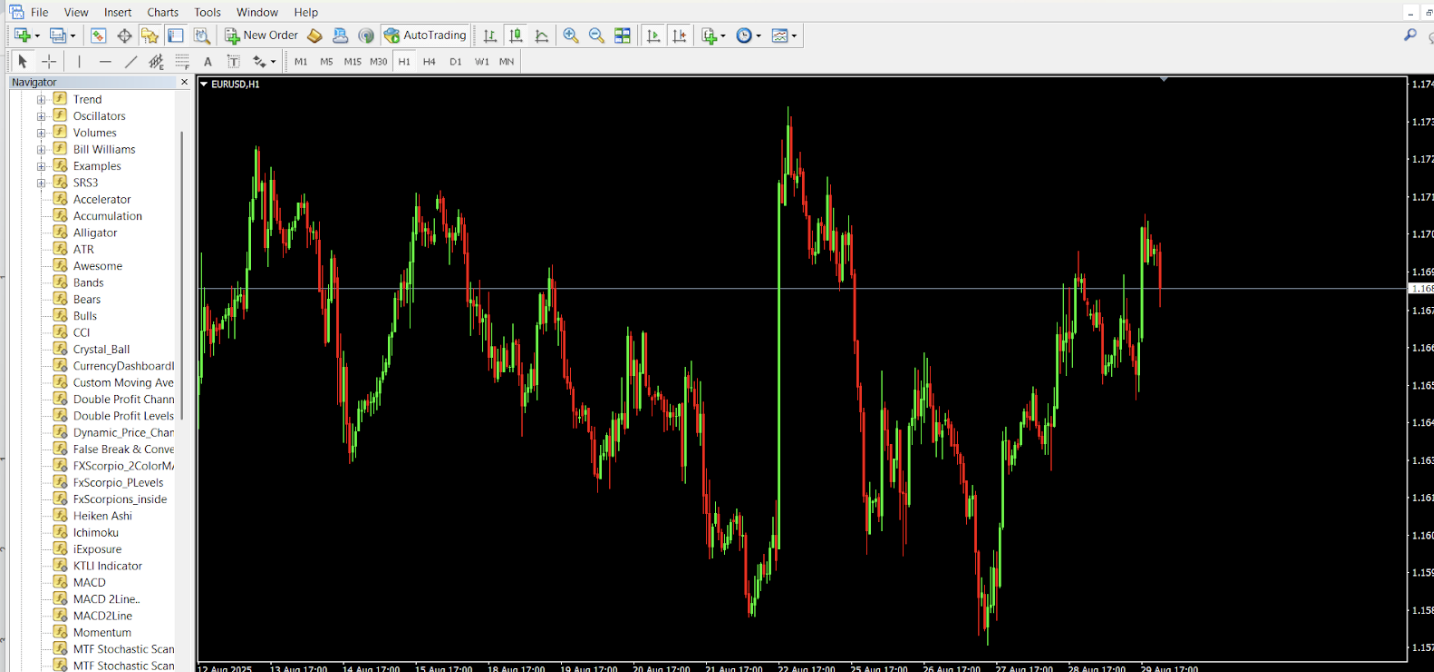
Task: Expand the Bill Williams indicators folder
Action: [x=41, y=150]
